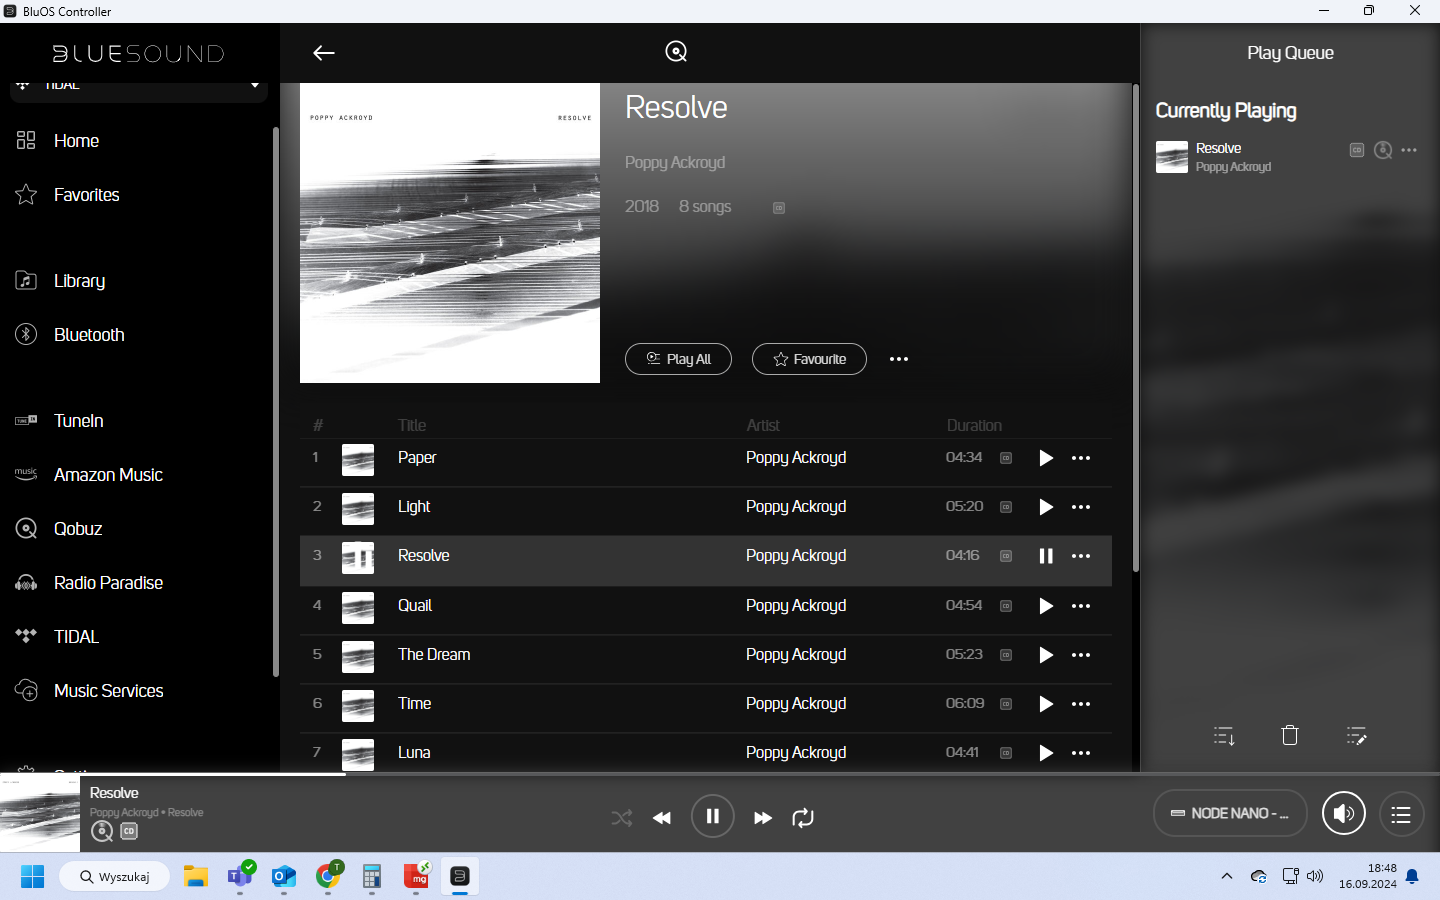Open Favorites in the sidebar

[86, 195]
